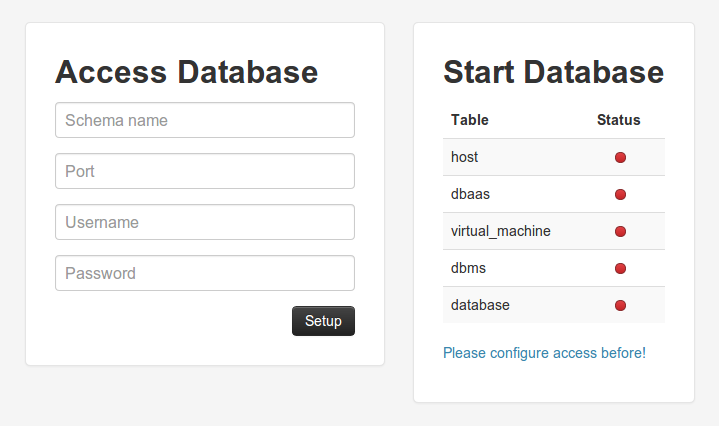719x426 pixels.
Task: Click the Setup button
Action: (x=323, y=321)
